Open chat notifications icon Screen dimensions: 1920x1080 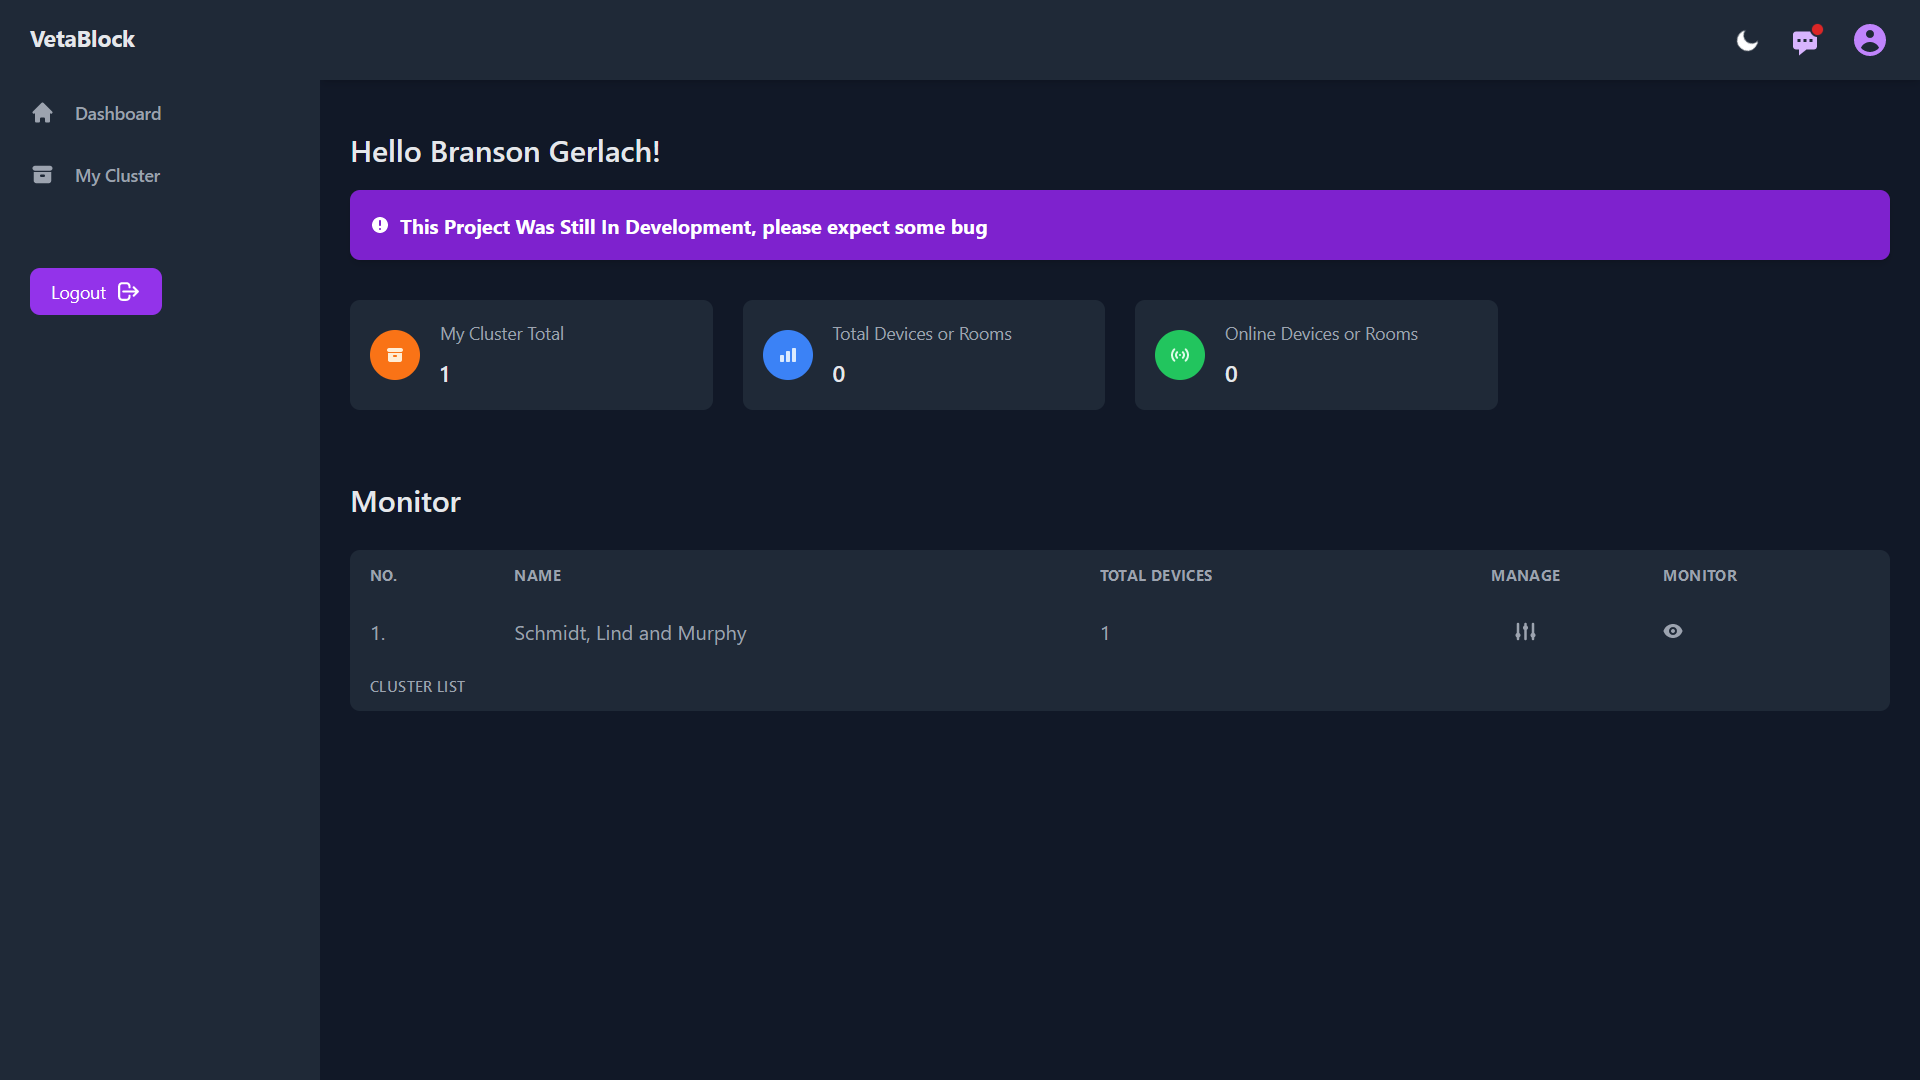pyautogui.click(x=1805, y=41)
